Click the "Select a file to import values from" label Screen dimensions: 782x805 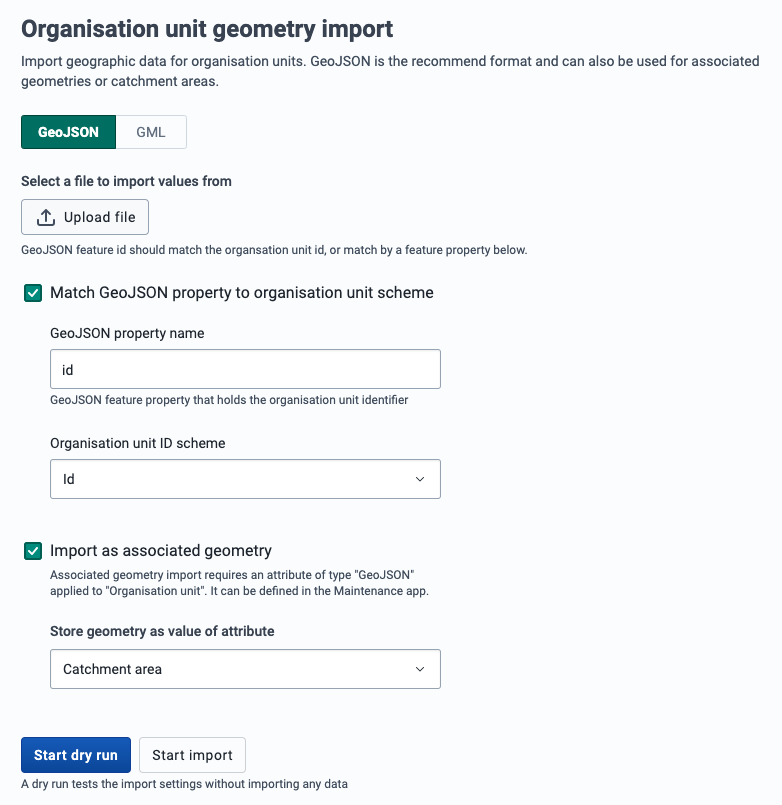(126, 181)
